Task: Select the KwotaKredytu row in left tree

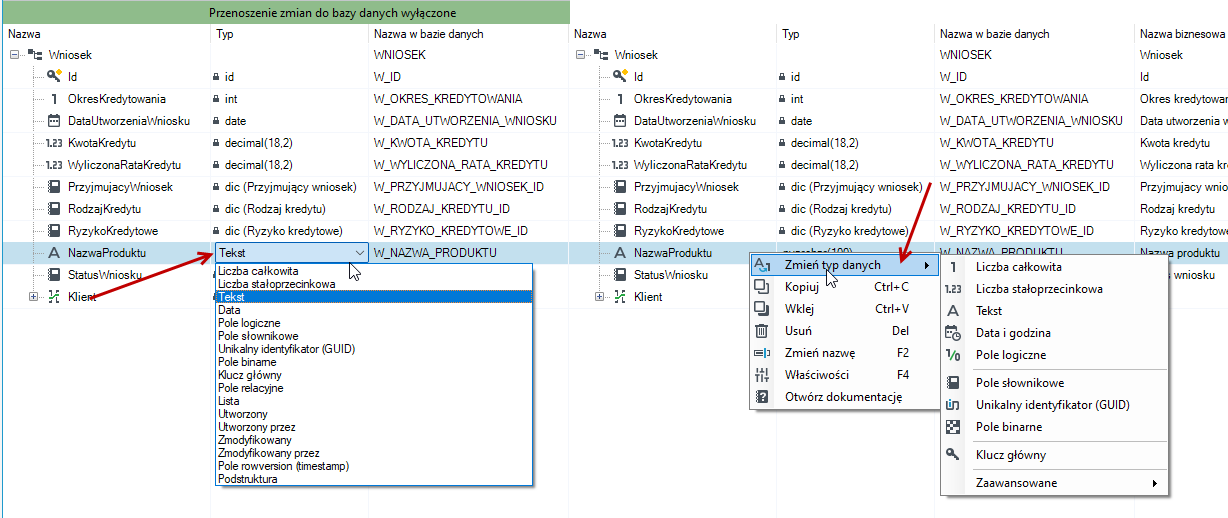Action: (285, 143)
